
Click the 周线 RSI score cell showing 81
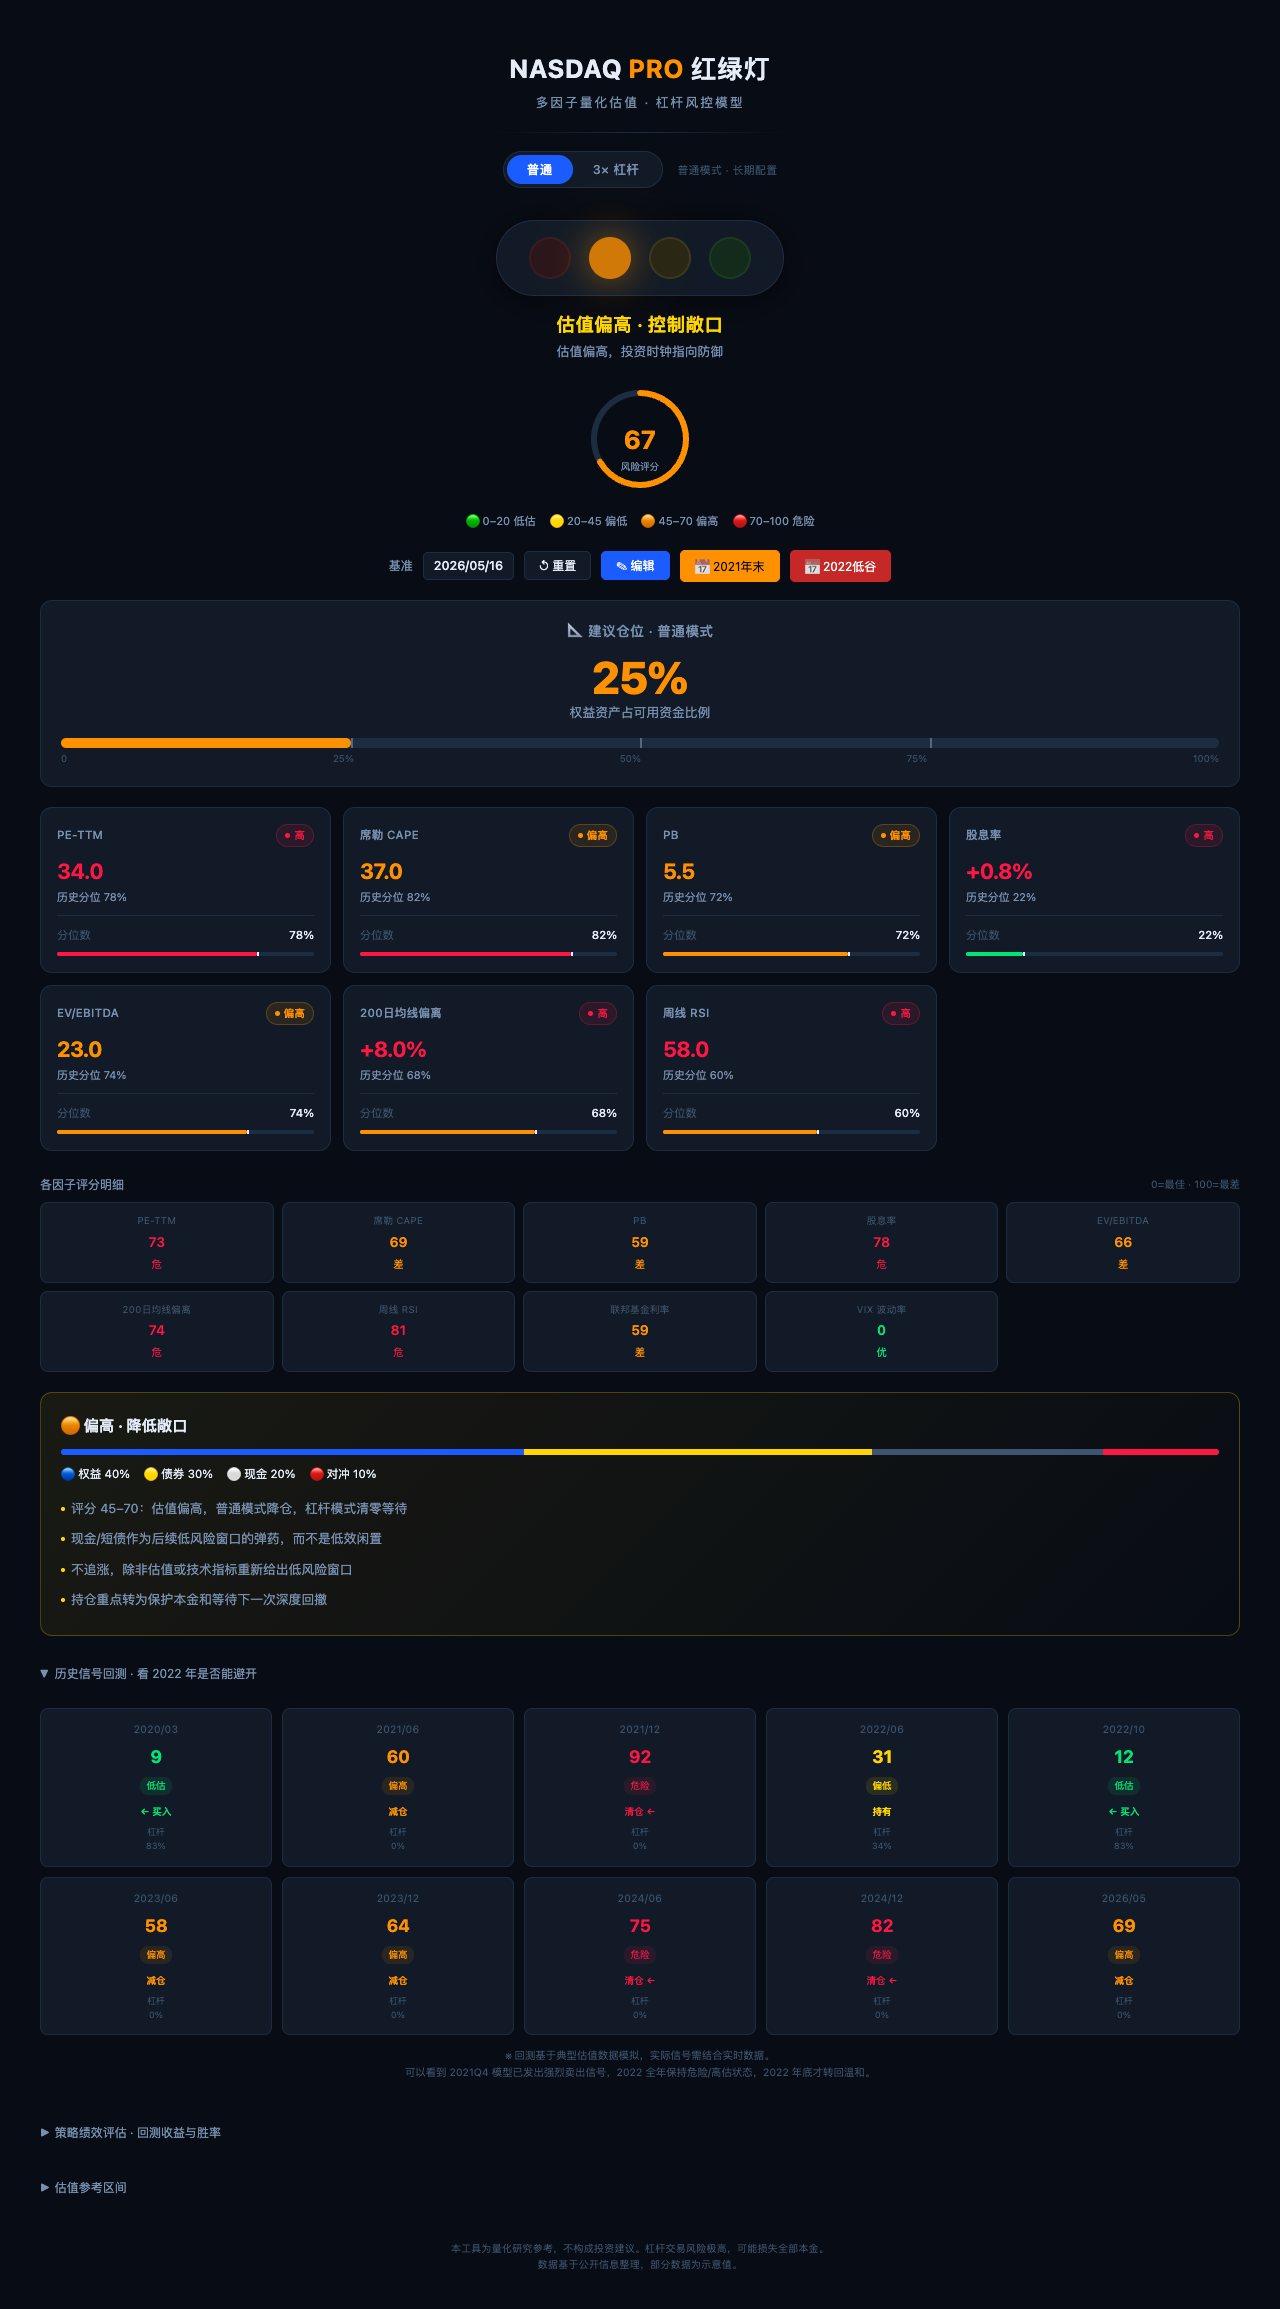point(398,1331)
